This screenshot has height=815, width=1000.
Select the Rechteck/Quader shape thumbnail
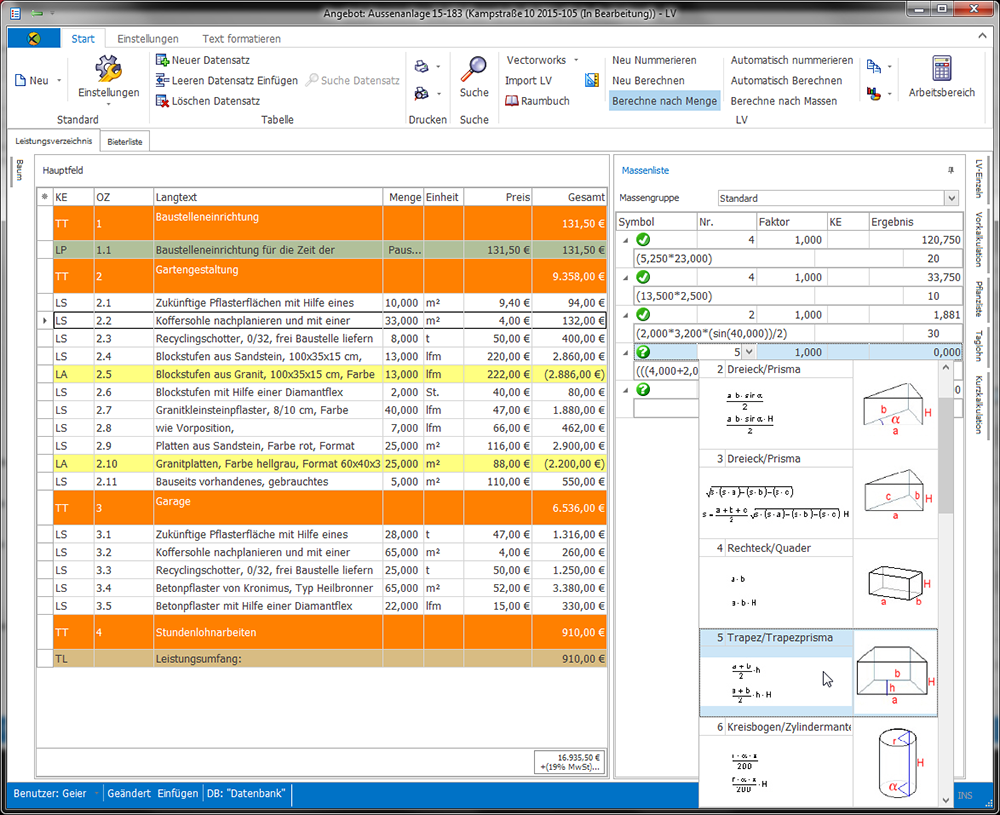click(895, 583)
